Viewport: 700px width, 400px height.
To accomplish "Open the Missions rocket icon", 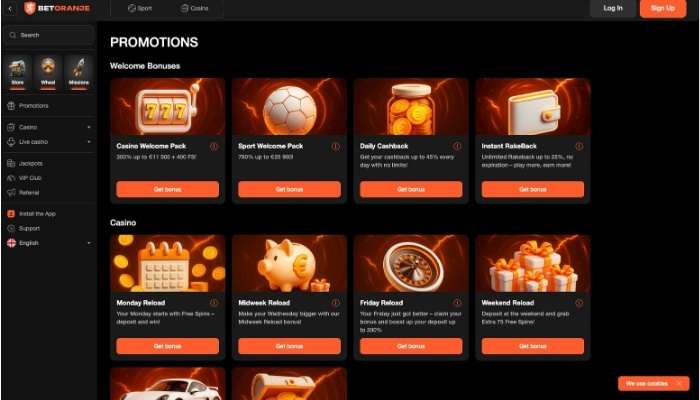I will pos(79,72).
